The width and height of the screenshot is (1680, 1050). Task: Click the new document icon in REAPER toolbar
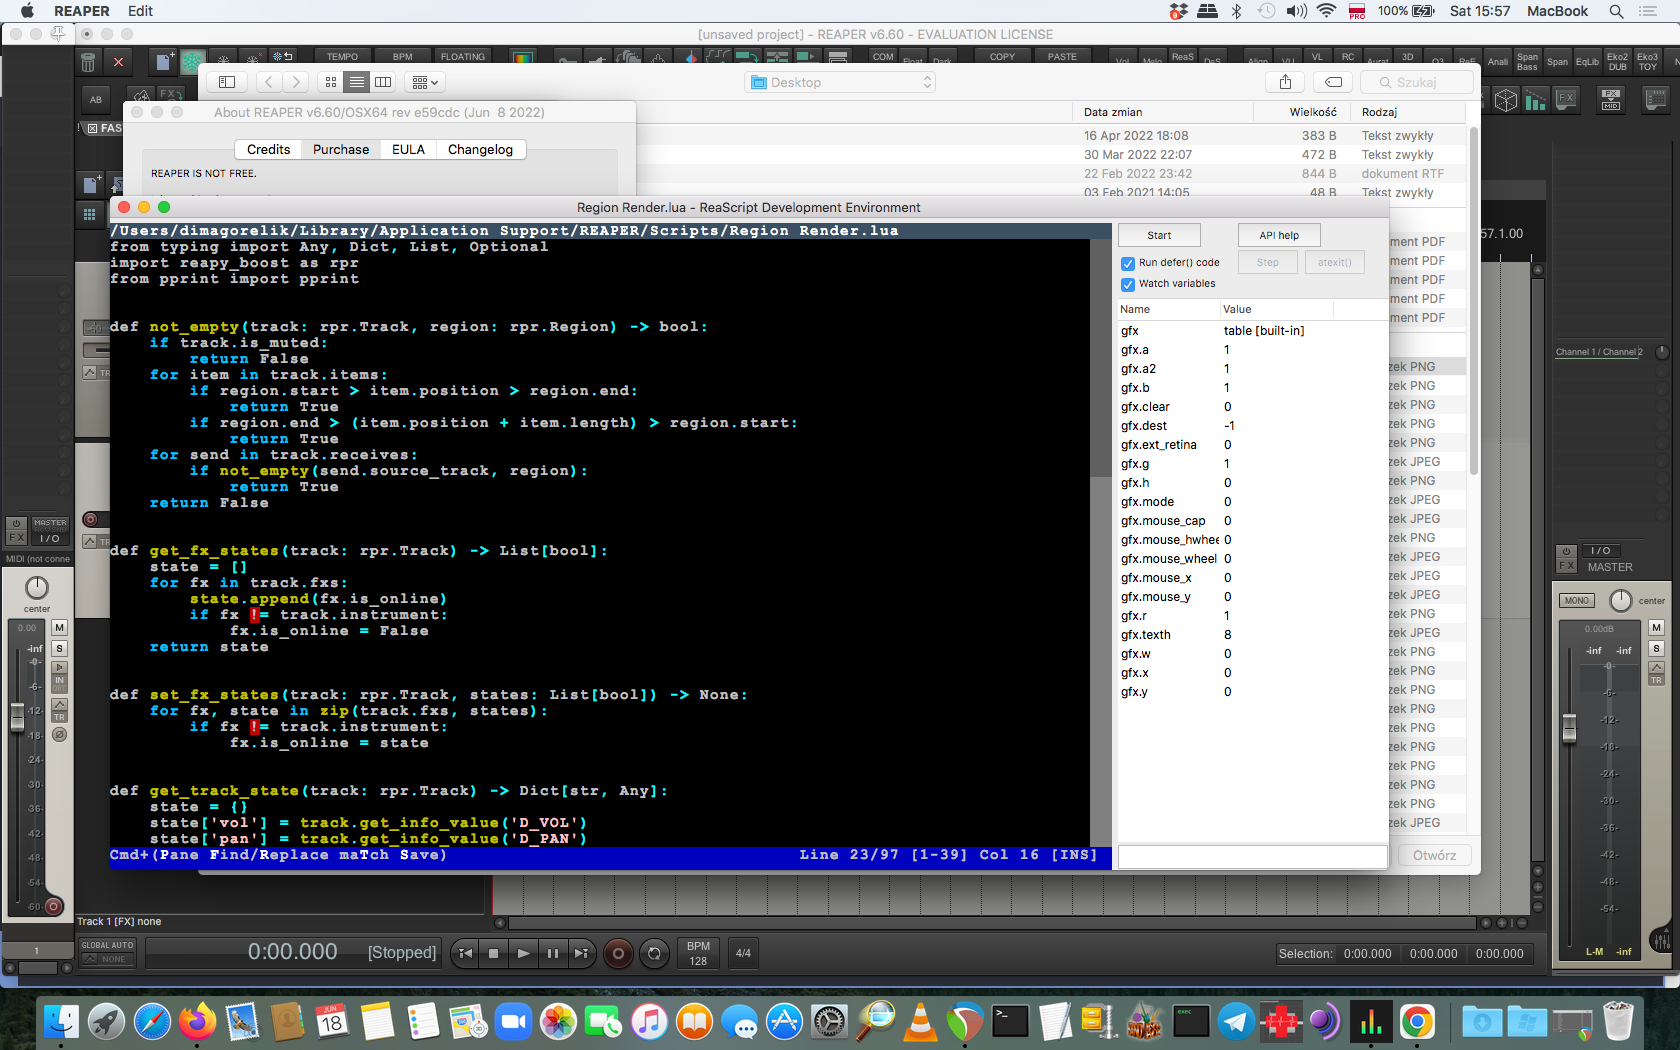click(x=164, y=62)
